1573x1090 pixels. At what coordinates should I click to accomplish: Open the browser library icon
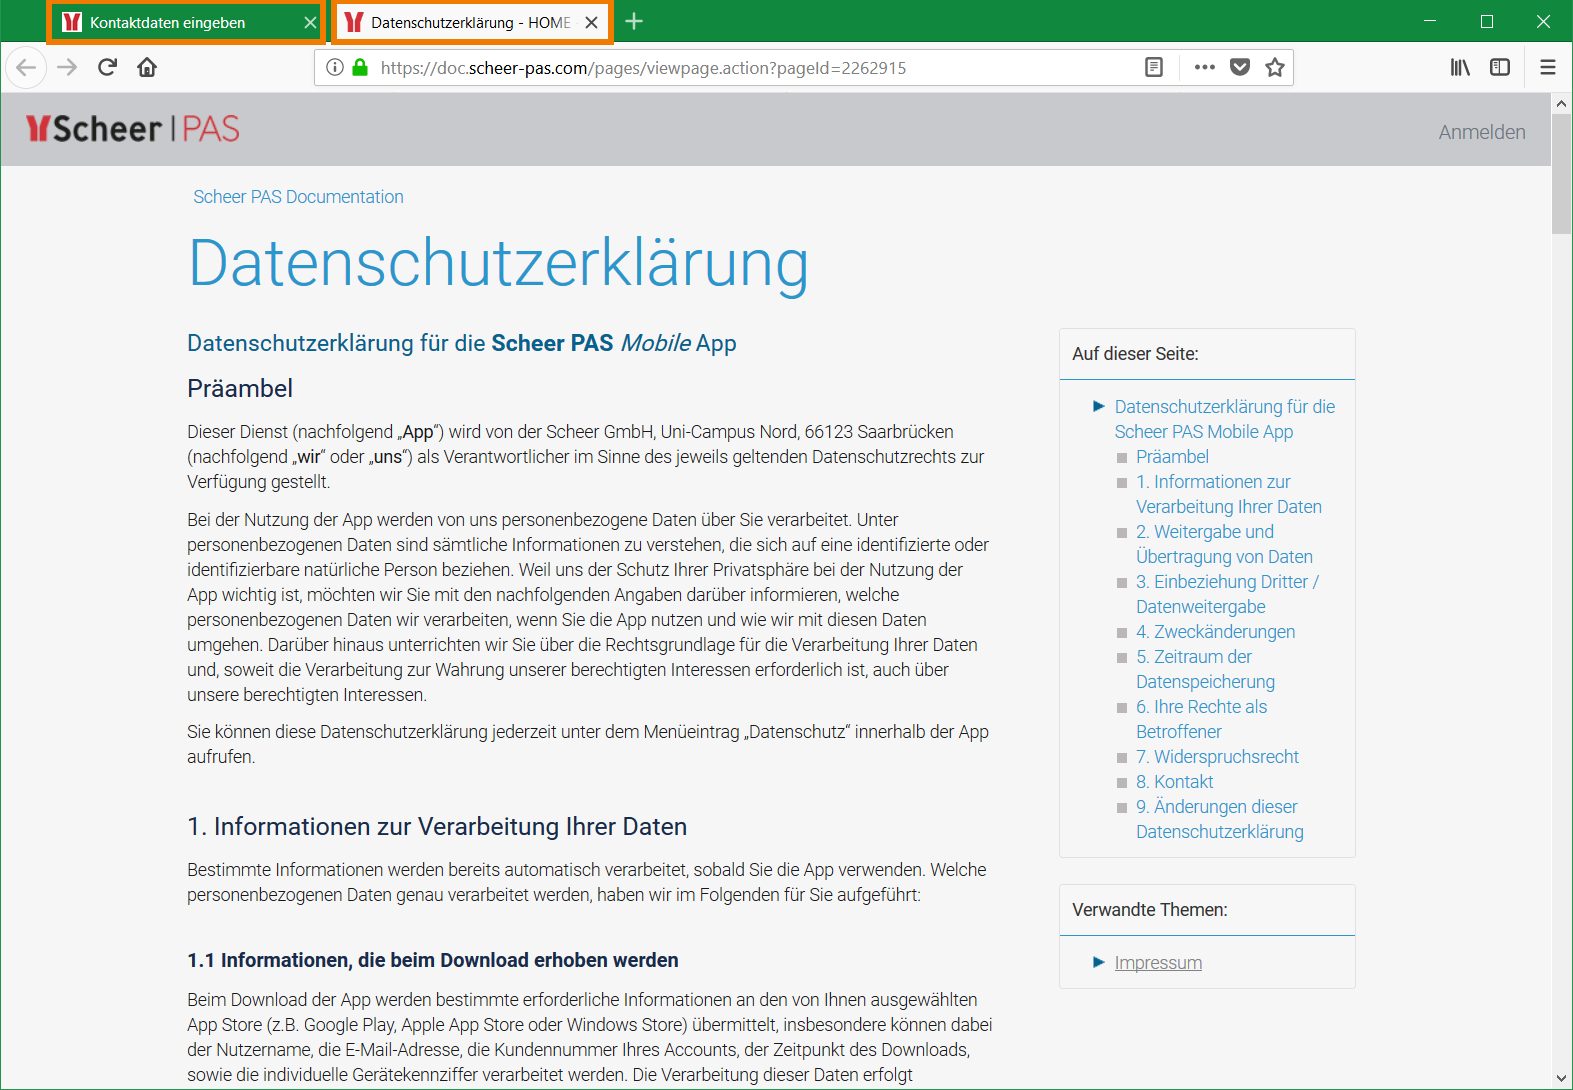1460,67
